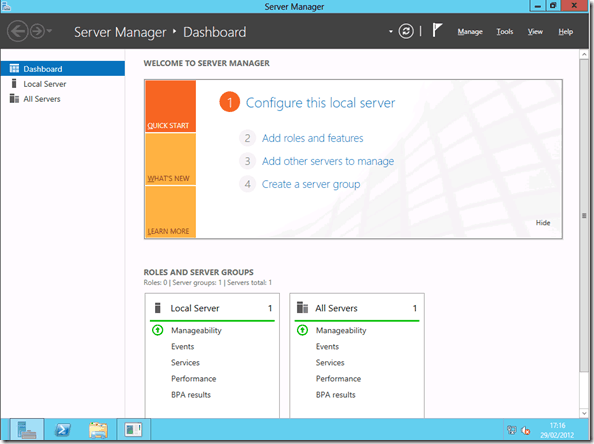Image resolution: width=594 pixels, height=444 pixels.
Task: Open Server Manager from the taskbar
Action: click(x=27, y=430)
